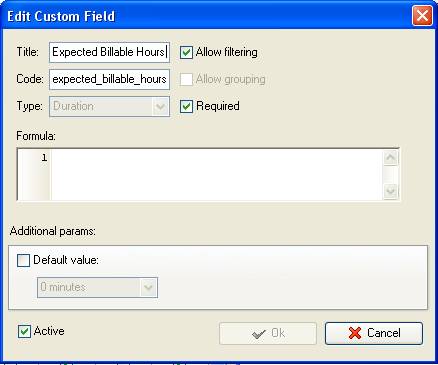
Task: Click the formula scrollbar down arrow
Action: tap(390, 191)
